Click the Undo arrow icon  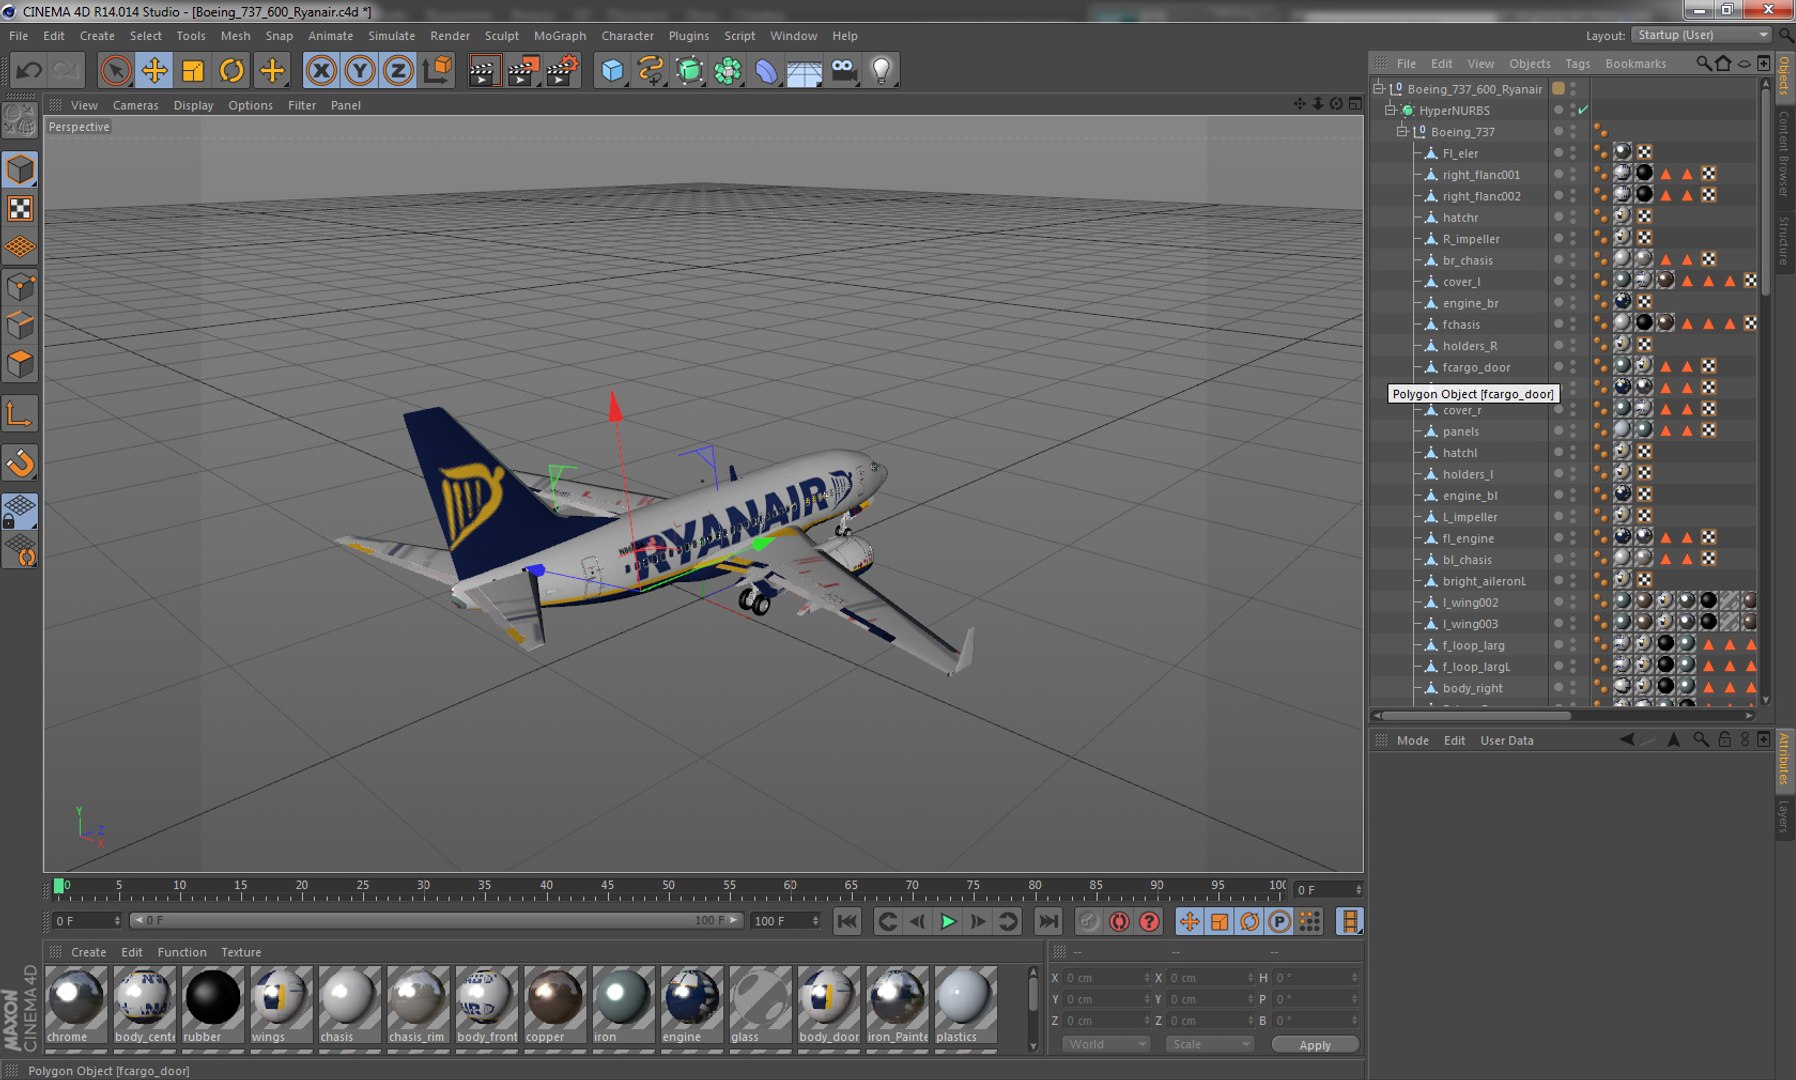(x=29, y=70)
